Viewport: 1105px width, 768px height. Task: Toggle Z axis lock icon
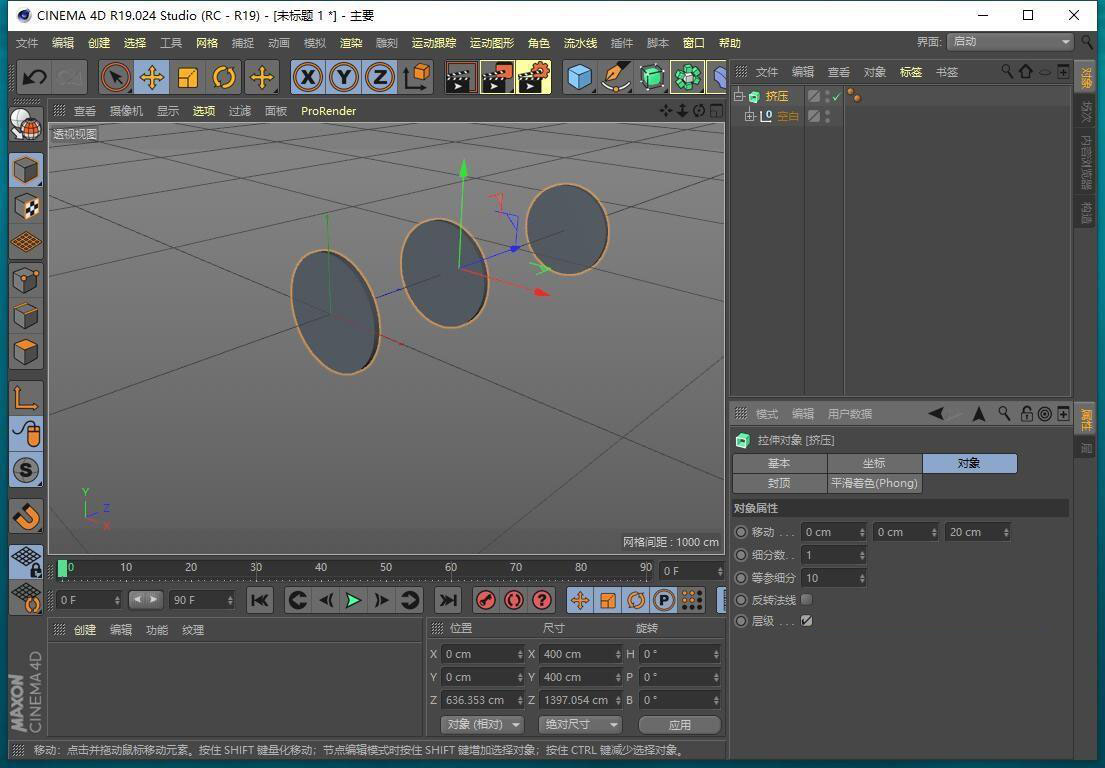click(380, 77)
